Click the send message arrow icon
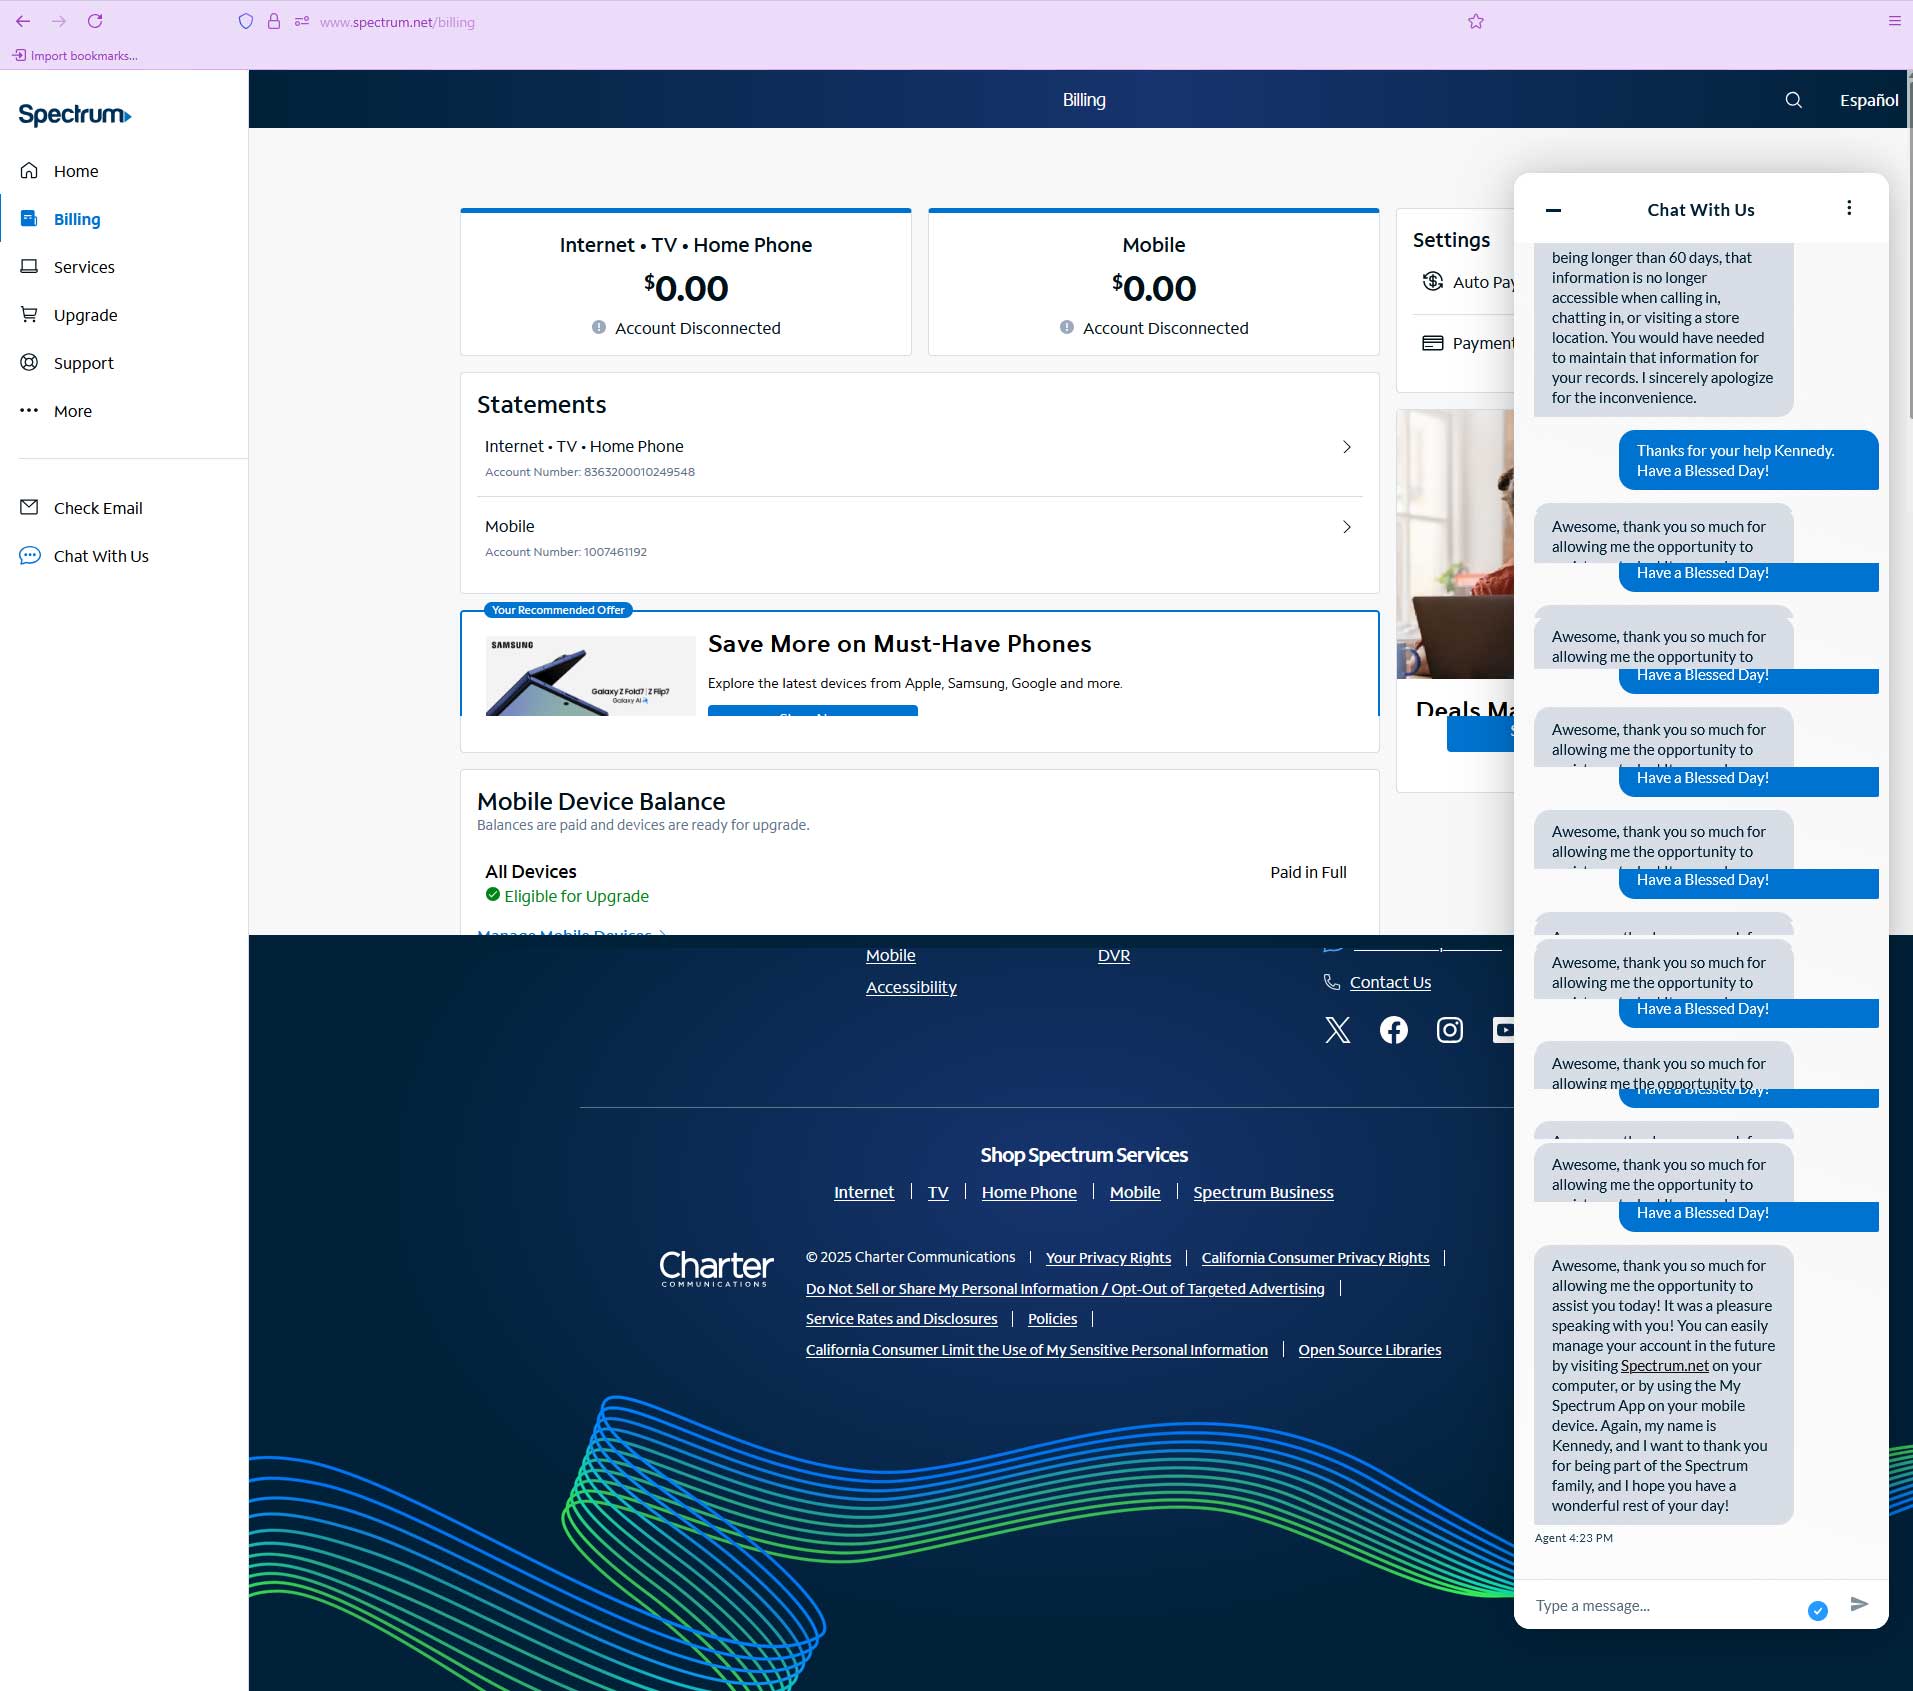The width and height of the screenshot is (1913, 1691). click(x=1859, y=1604)
